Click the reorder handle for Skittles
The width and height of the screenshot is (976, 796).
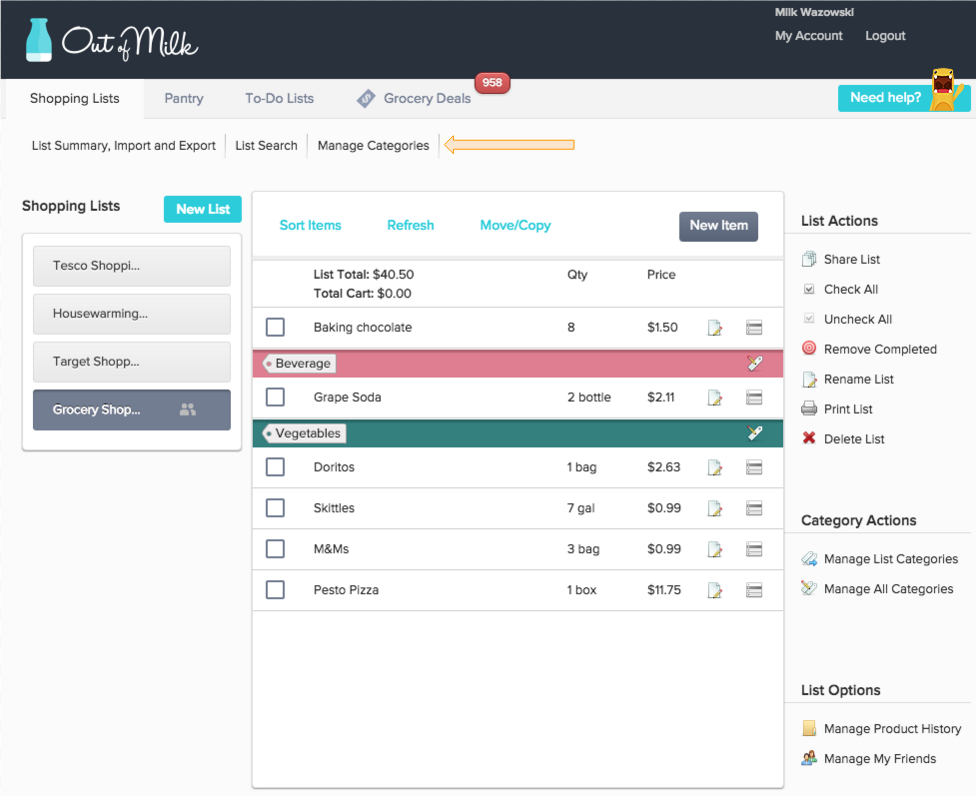coord(754,508)
